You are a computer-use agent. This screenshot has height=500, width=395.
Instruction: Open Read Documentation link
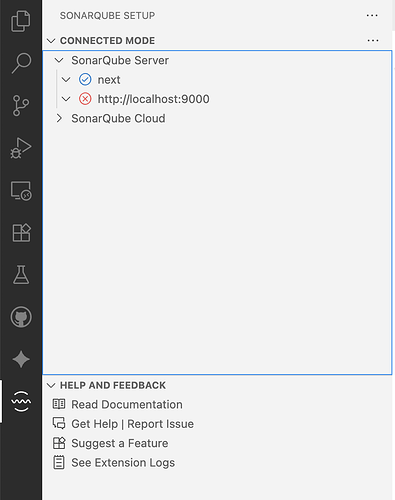coord(127,404)
